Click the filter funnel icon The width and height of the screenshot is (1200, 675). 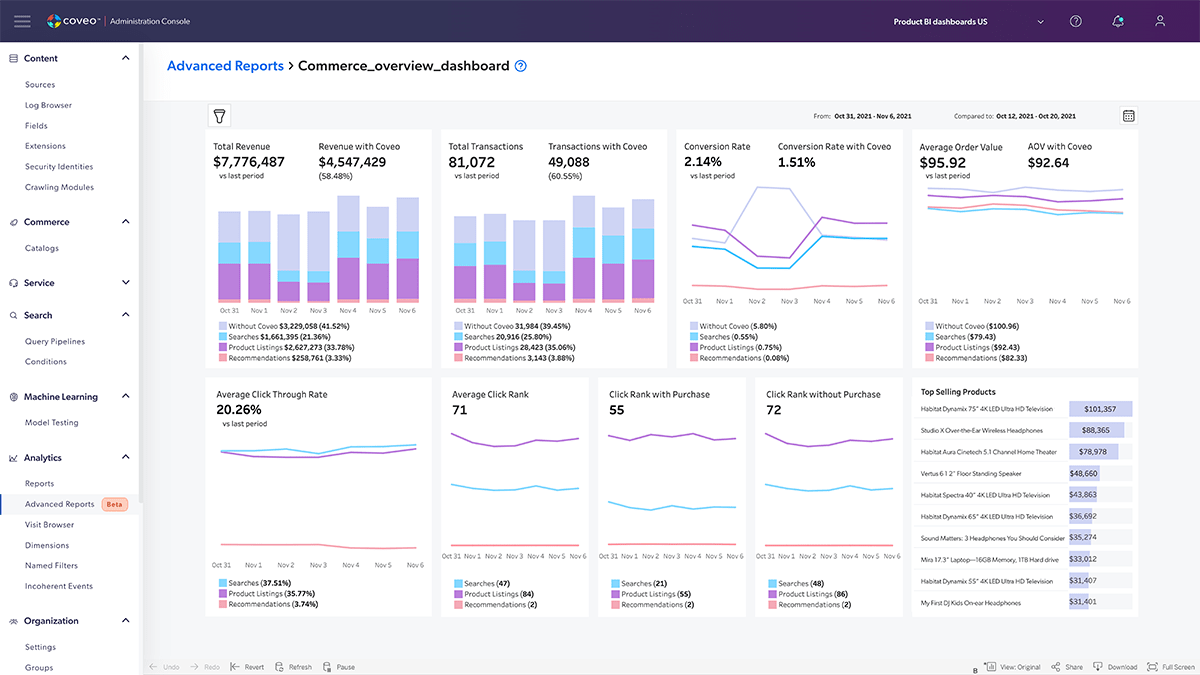pyautogui.click(x=219, y=115)
